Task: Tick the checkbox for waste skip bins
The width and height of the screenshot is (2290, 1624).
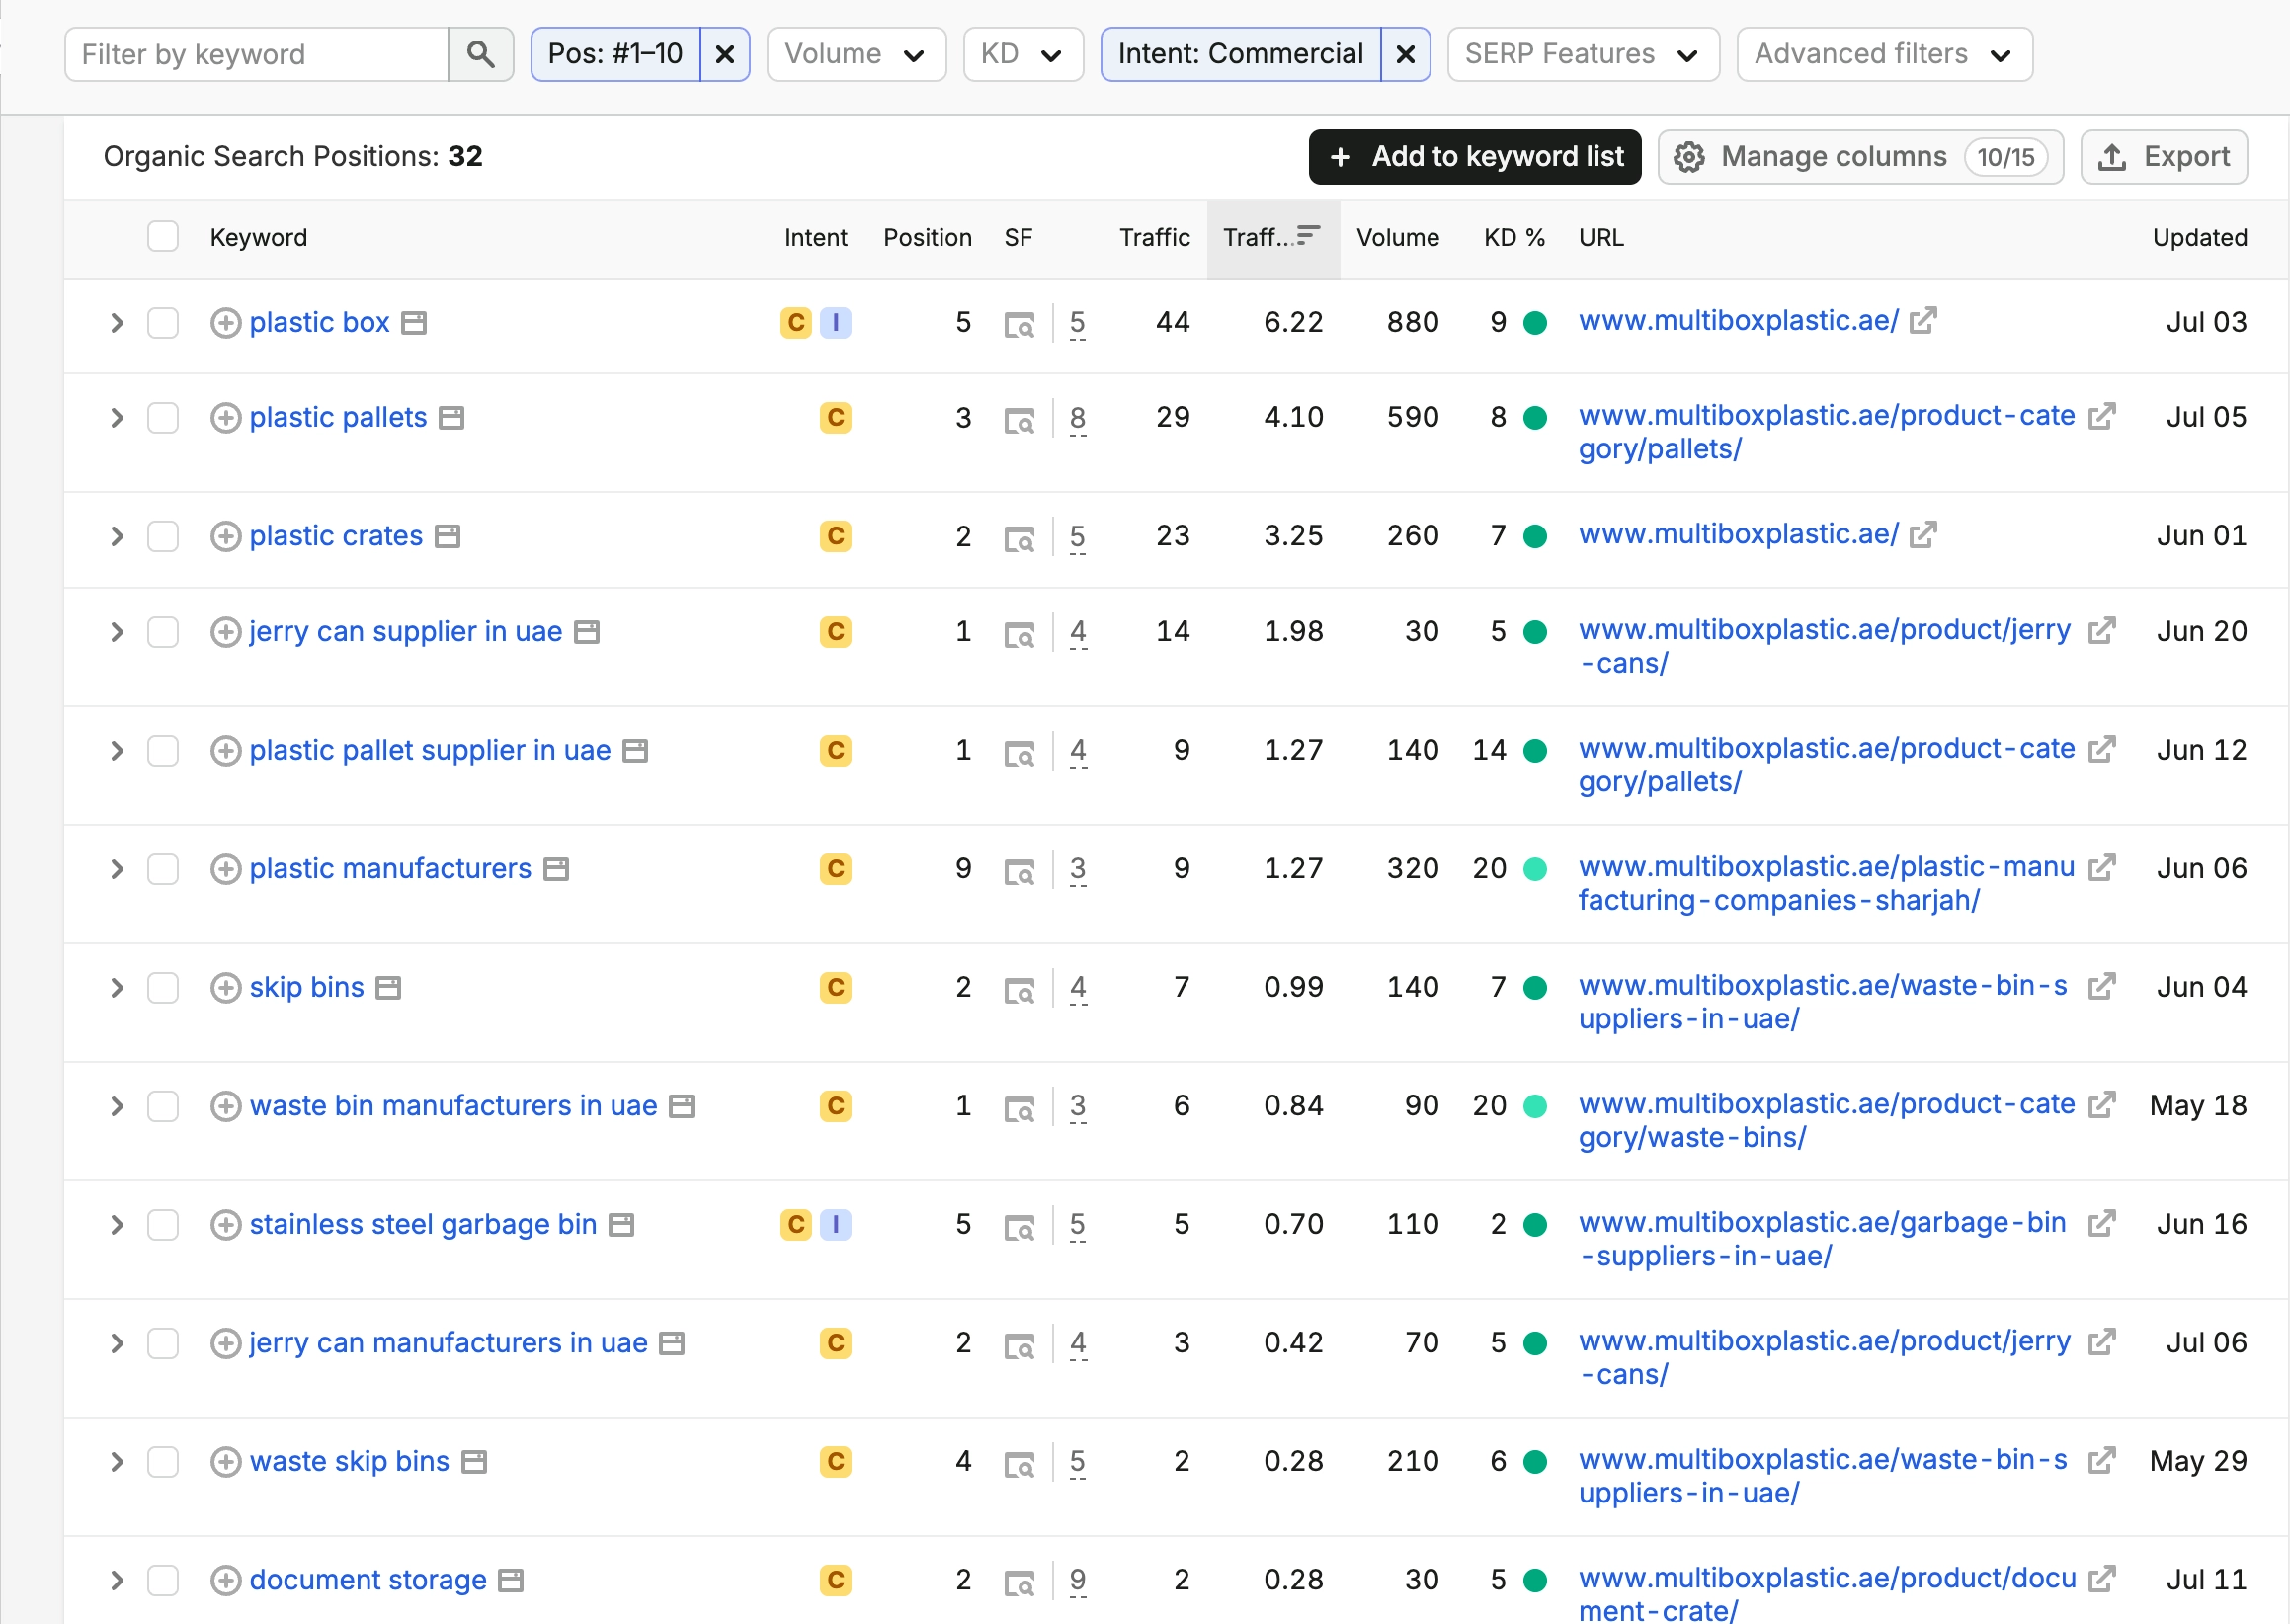Action: coord(163,1462)
